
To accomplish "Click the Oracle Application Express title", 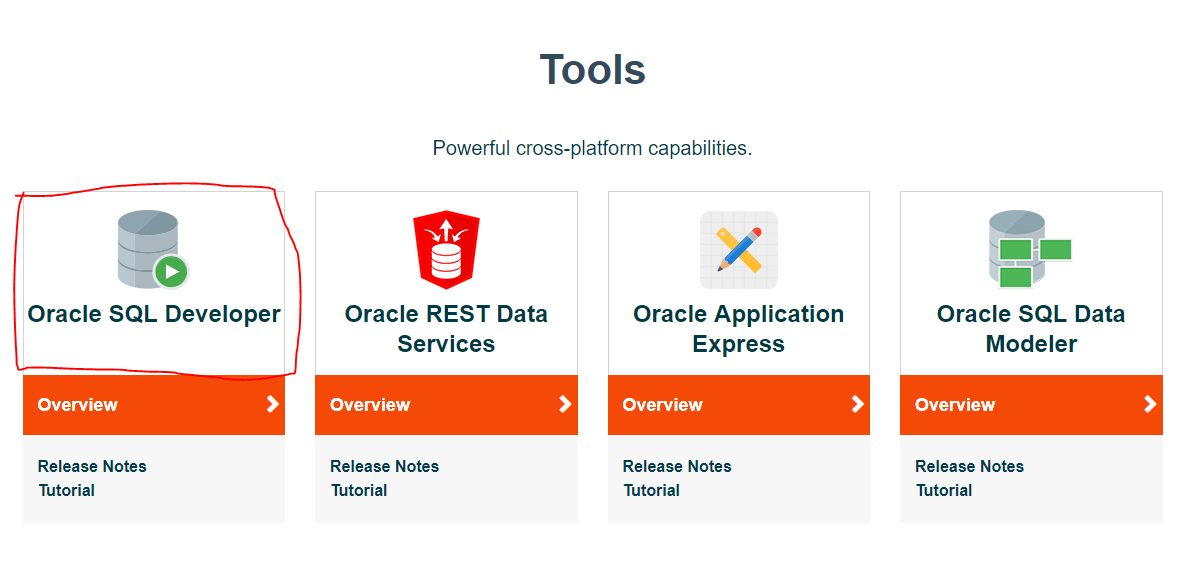I will (739, 329).
